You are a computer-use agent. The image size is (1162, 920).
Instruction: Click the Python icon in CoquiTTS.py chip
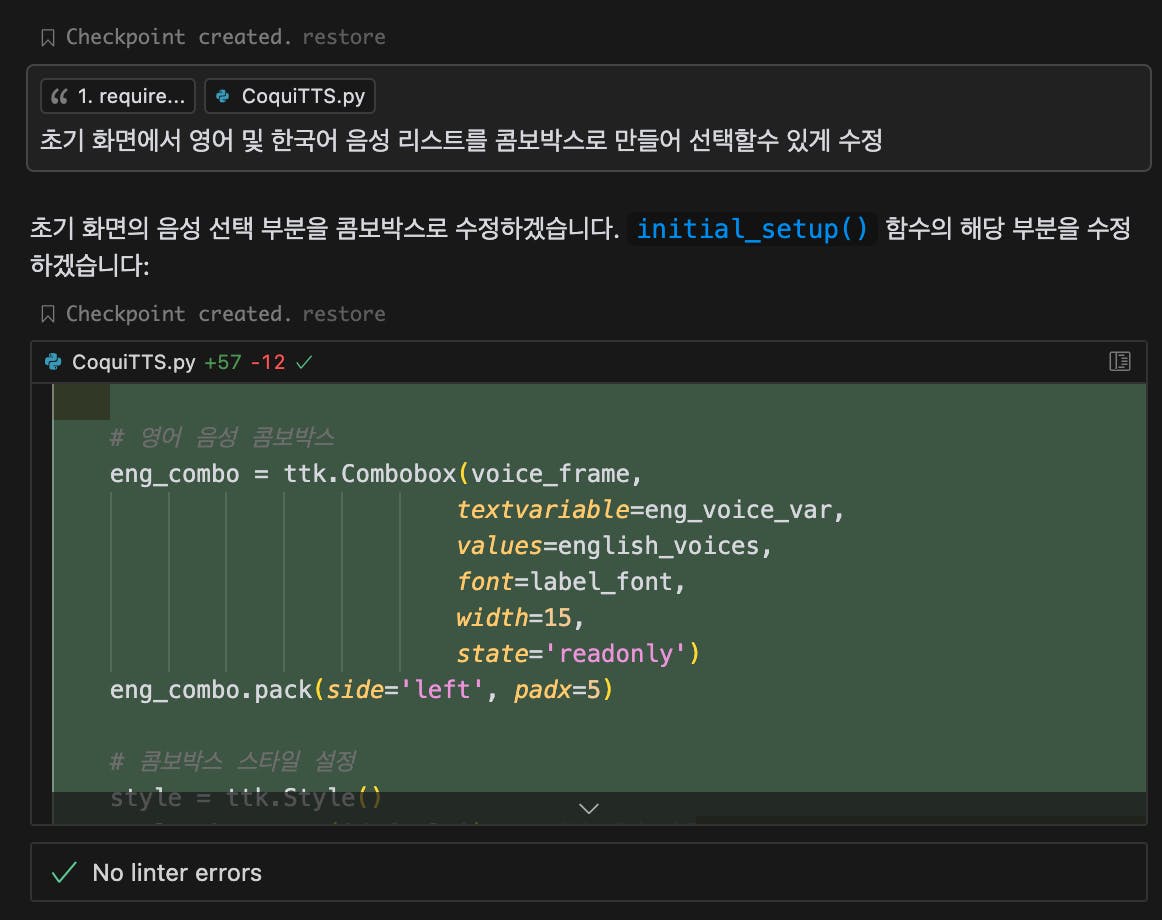222,96
